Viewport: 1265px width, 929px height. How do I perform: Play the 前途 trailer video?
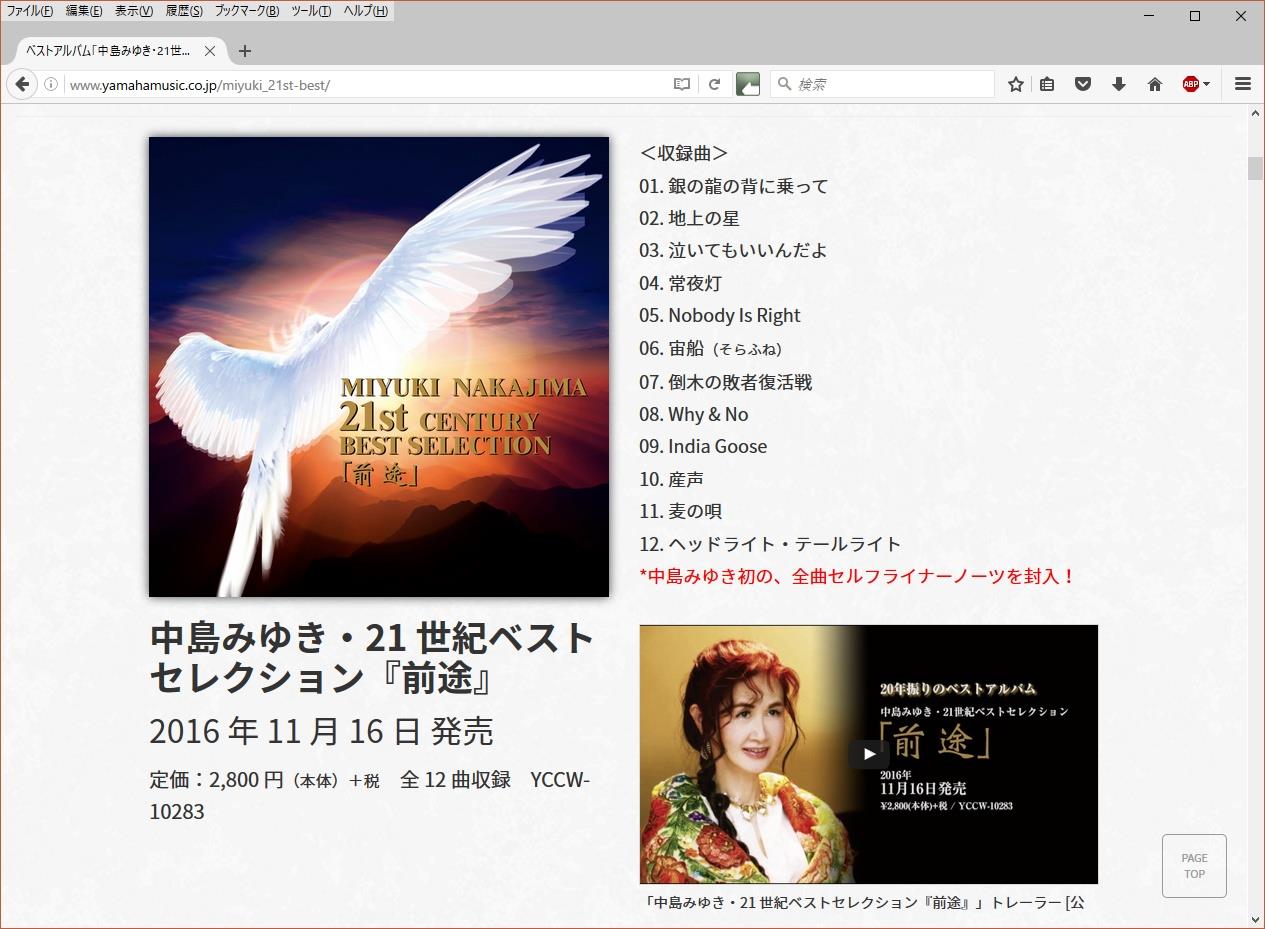click(x=869, y=754)
